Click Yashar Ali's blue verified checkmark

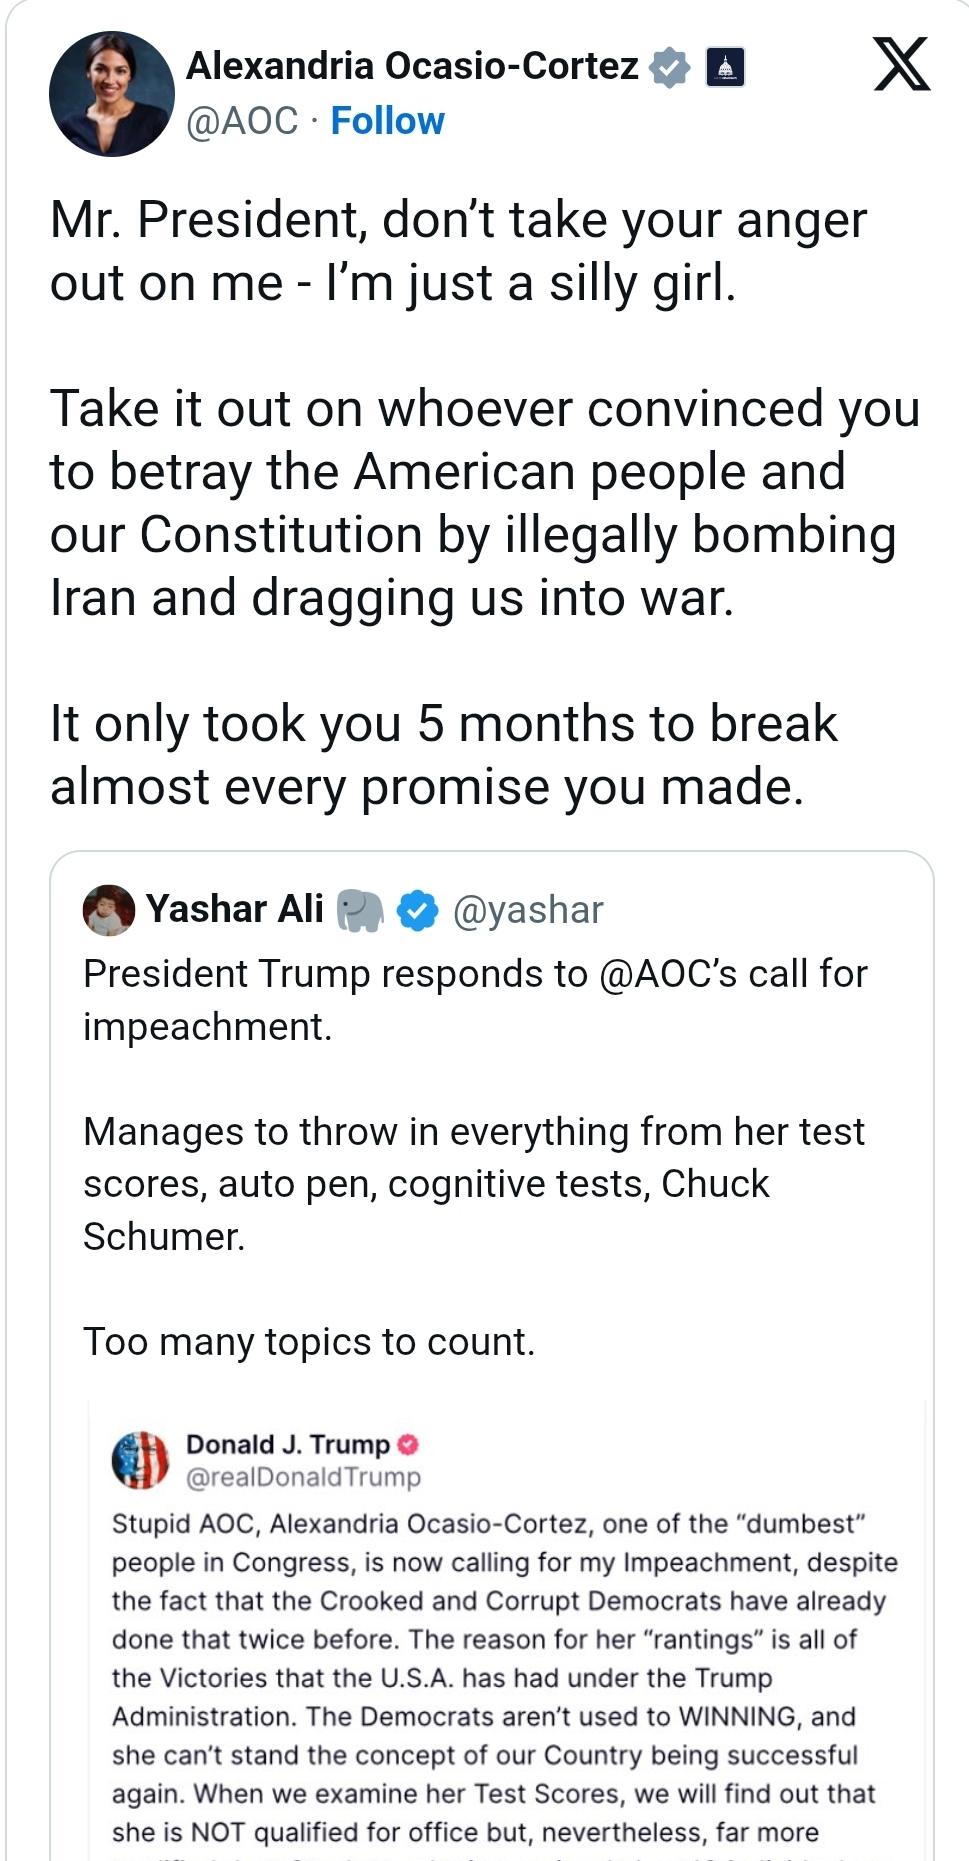pyautogui.click(x=417, y=910)
